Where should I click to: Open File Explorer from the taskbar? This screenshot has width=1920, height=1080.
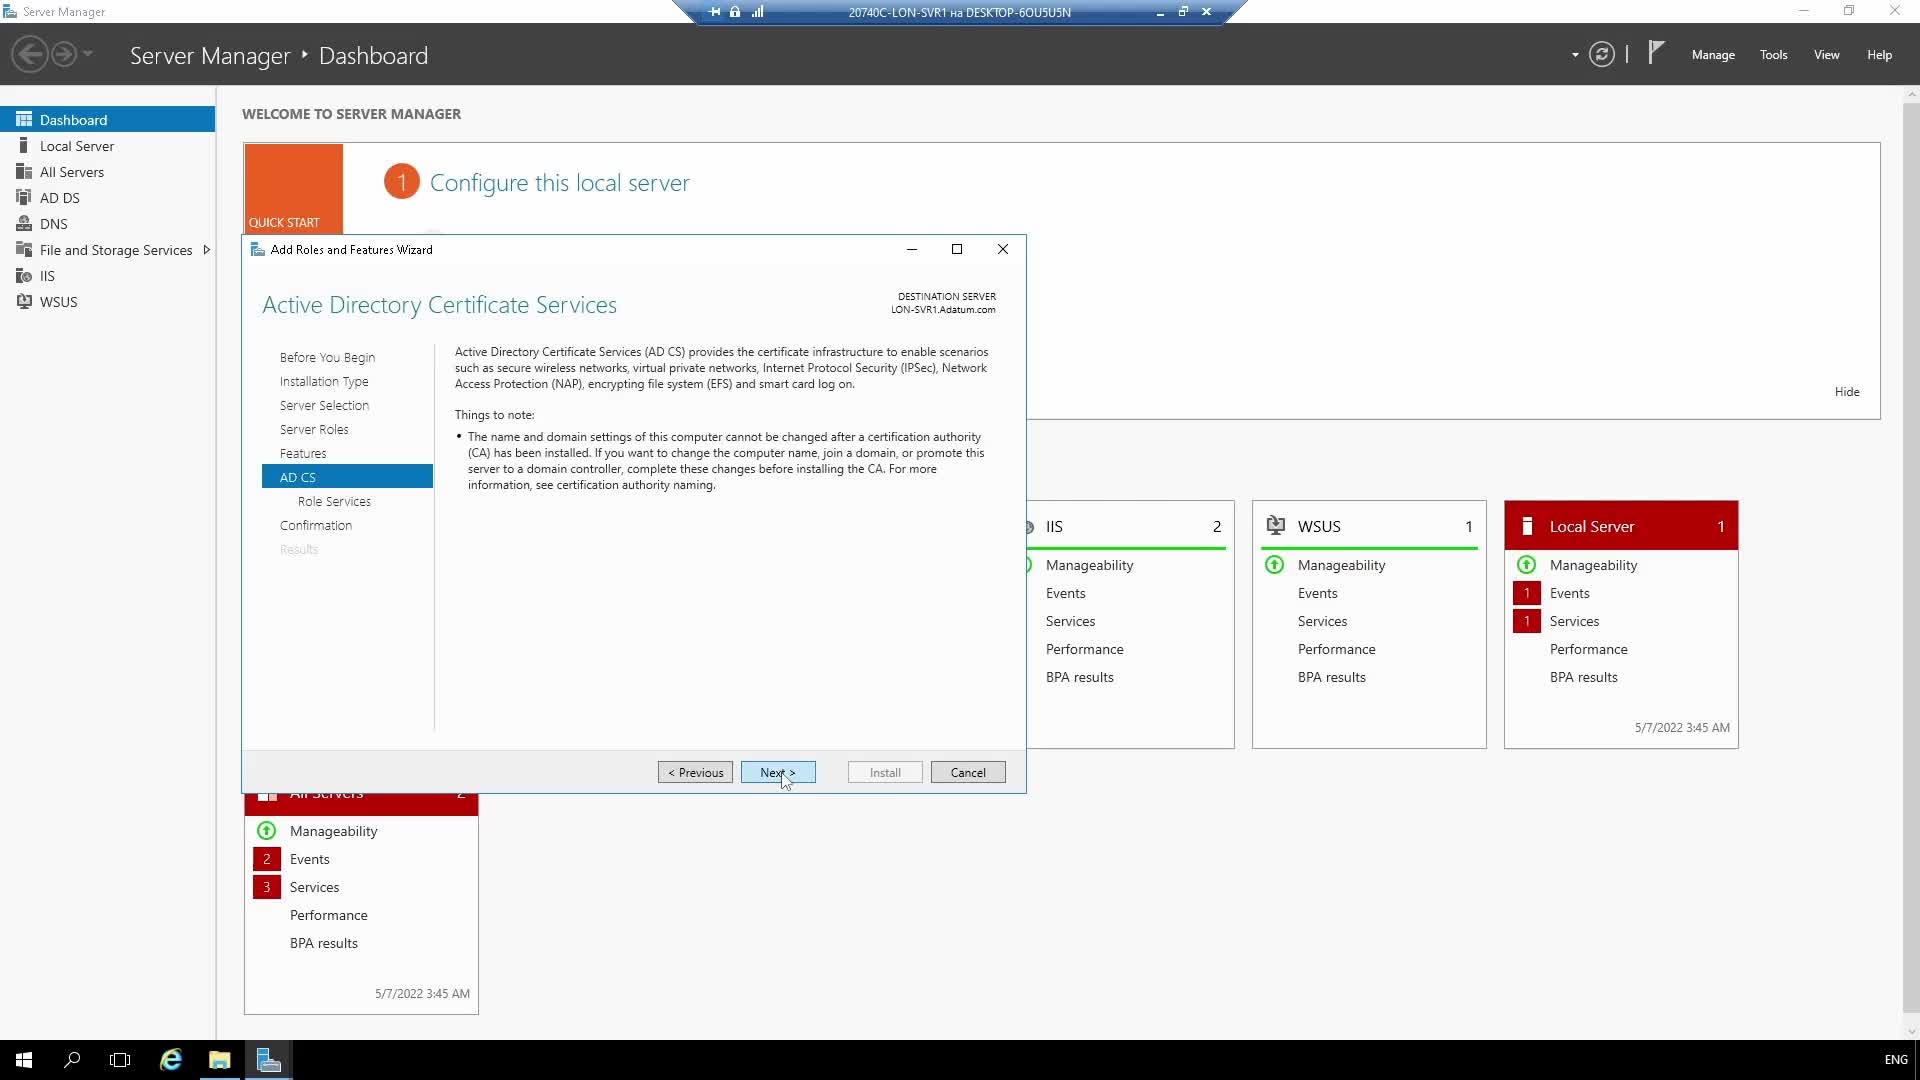[220, 1059]
